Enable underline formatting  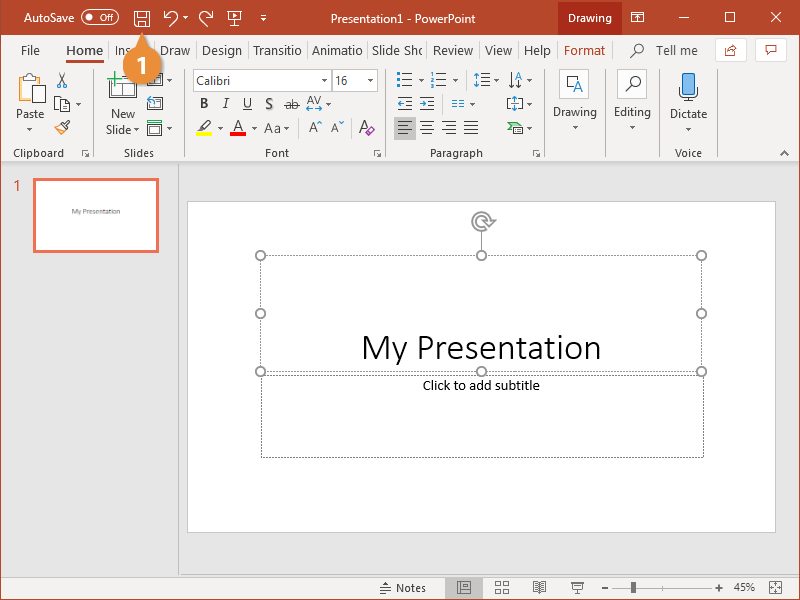[x=247, y=103]
